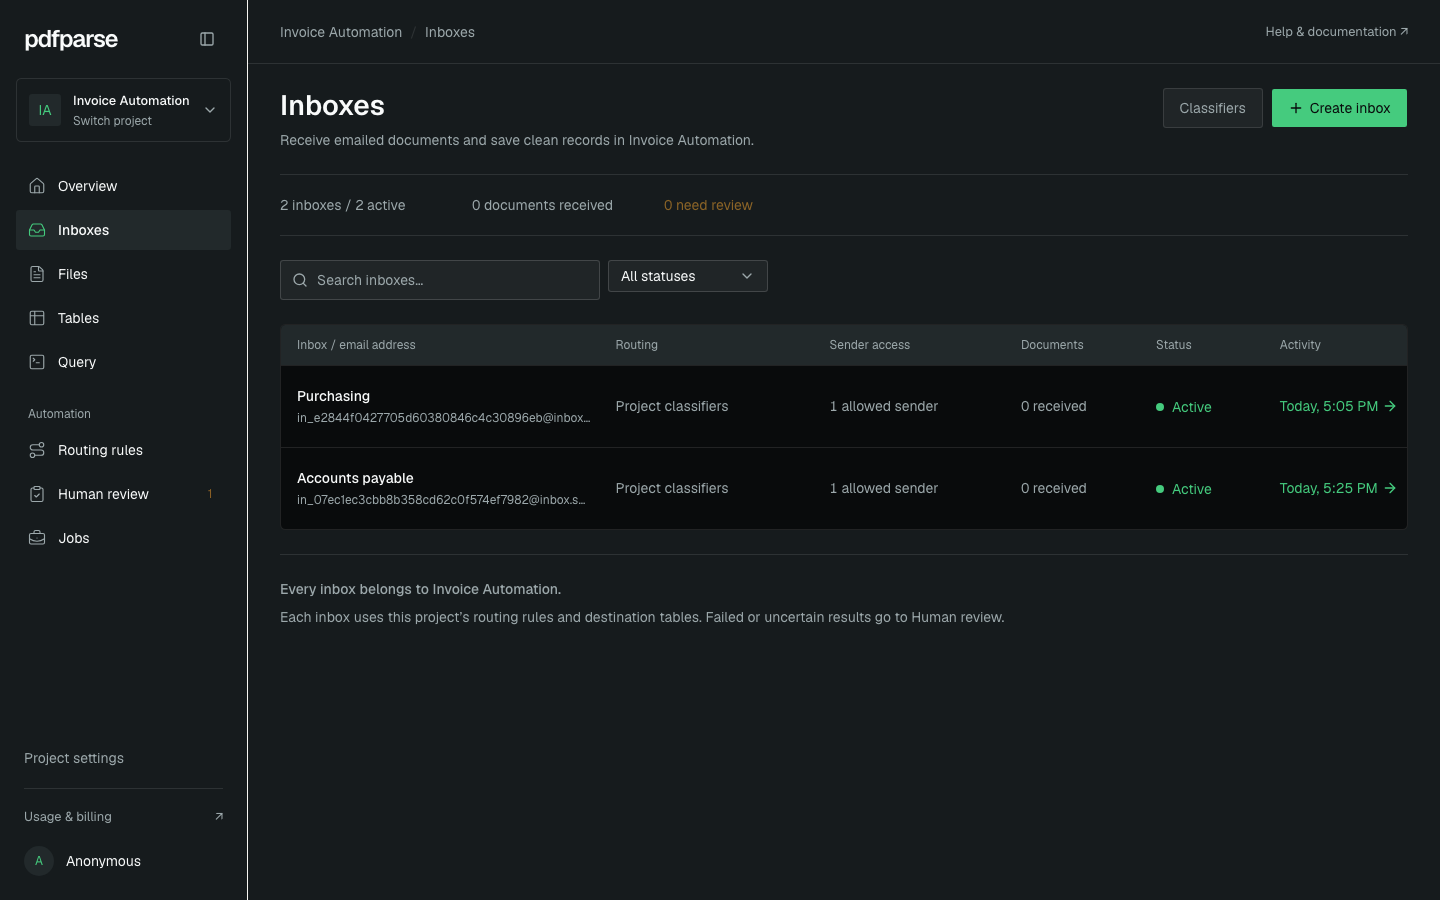Viewport: 1440px width, 900px height.
Task: Click the Status column header
Action: pos(1174,345)
